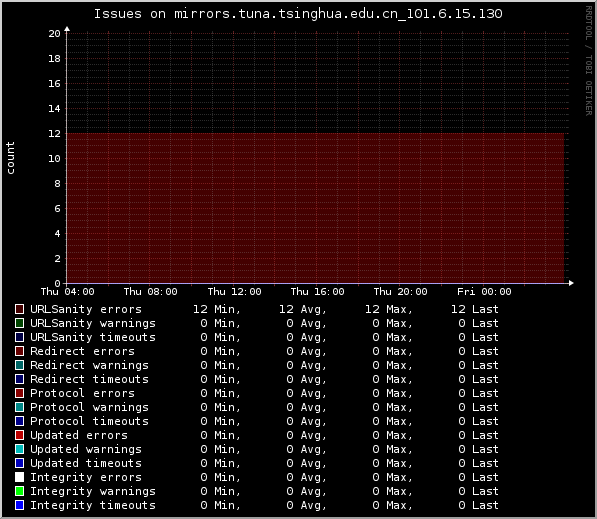Click the Integrity warnings bright green swatch

pyautogui.click(x=19, y=491)
